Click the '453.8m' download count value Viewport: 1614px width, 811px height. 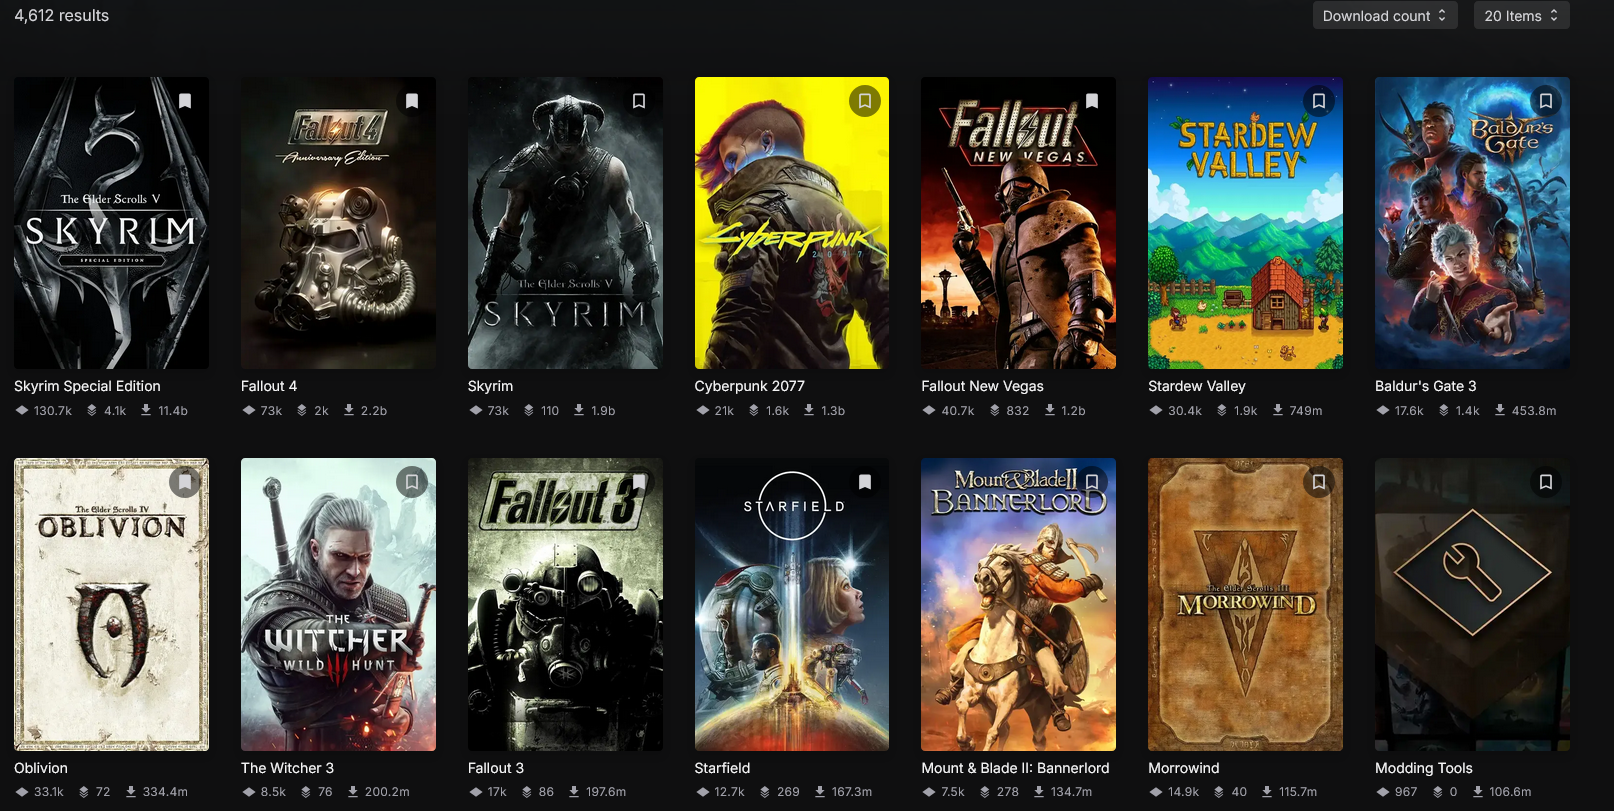pyautogui.click(x=1534, y=411)
